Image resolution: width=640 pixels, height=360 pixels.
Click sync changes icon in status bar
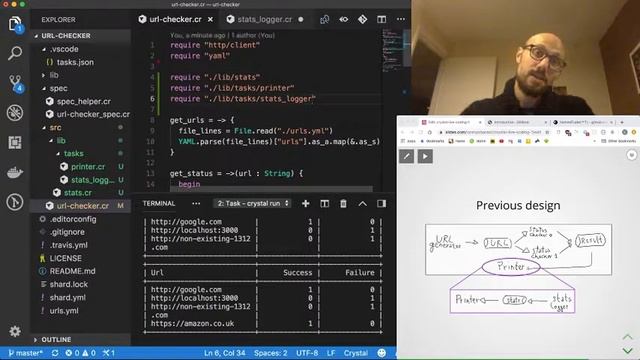tap(55, 353)
